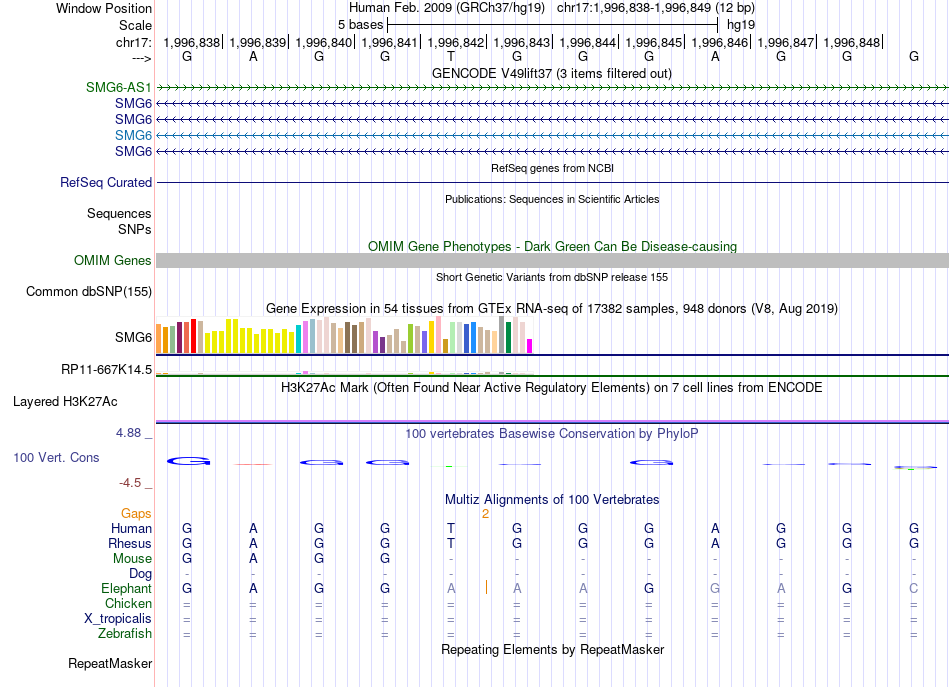This screenshot has width=950, height=687.
Task: Click the 100 Vert. Cons label
Action: [56, 457]
